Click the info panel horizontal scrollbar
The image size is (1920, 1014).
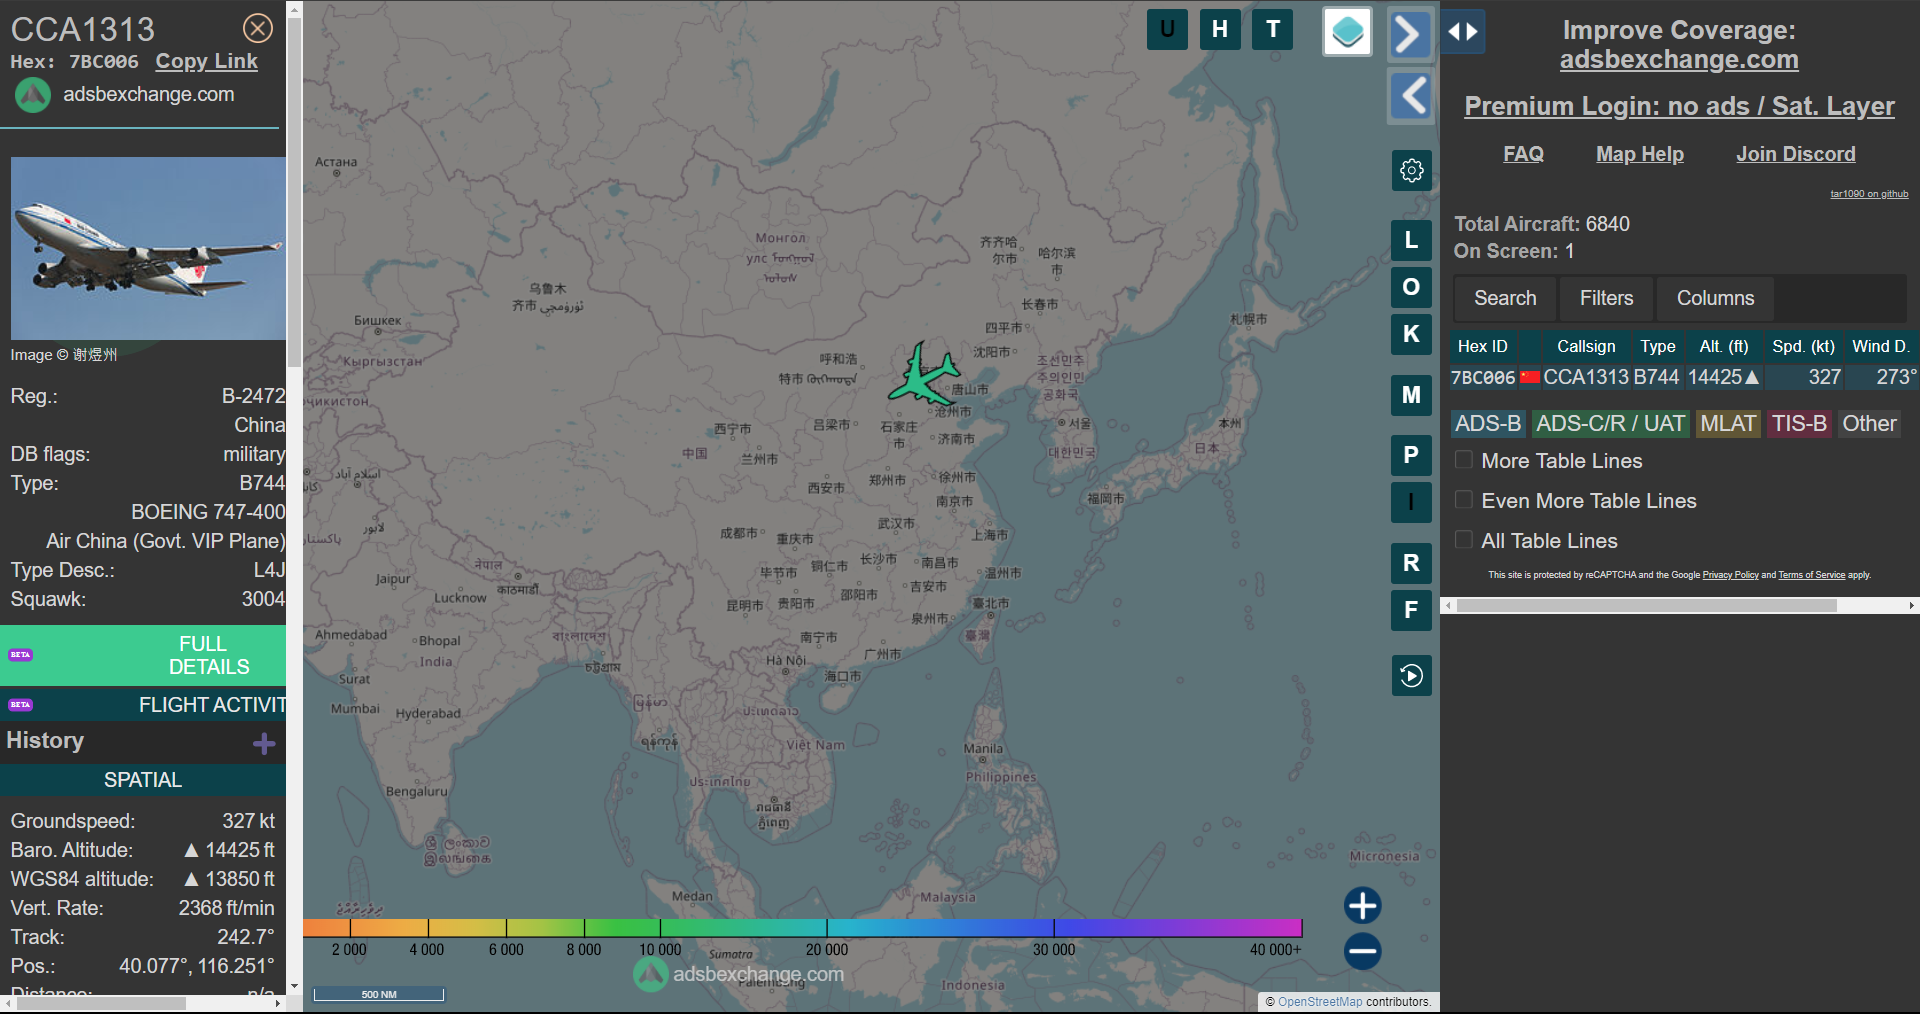(100, 1003)
